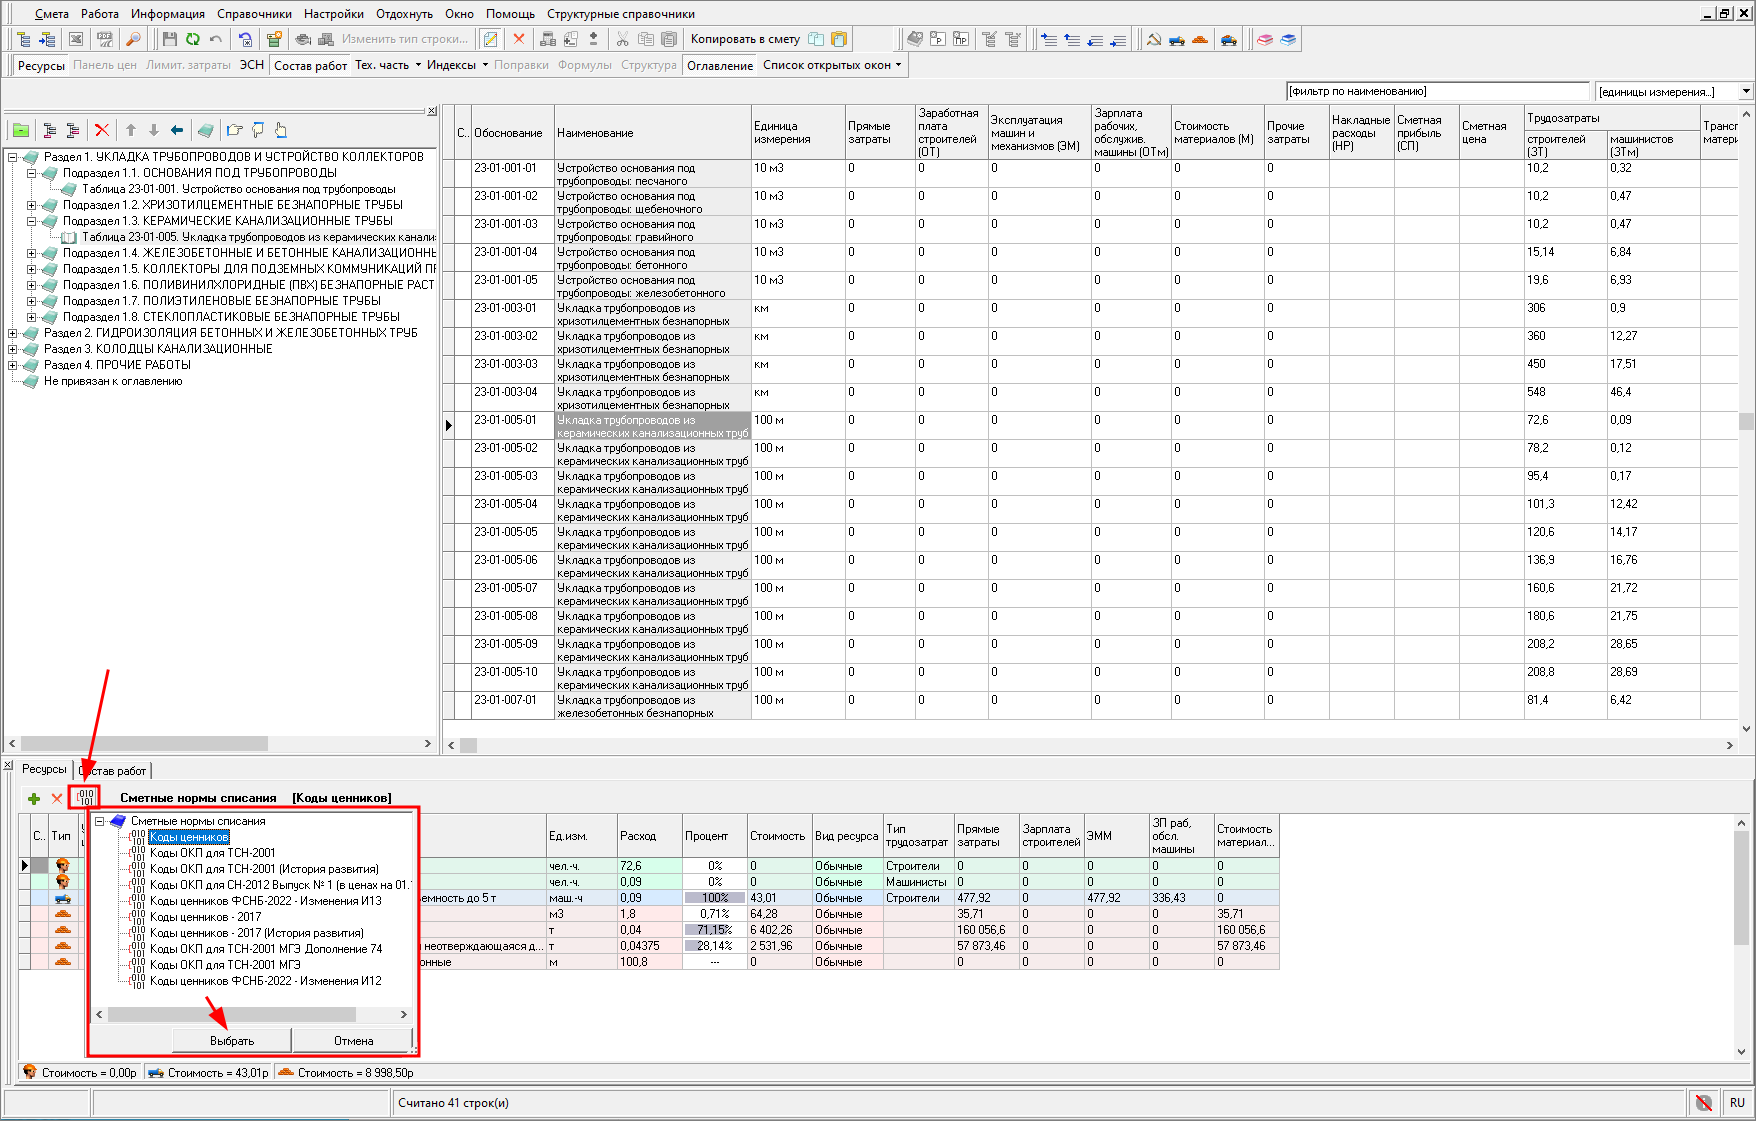Image resolution: width=1756 pixels, height=1121 pixels.
Task: Switch to bottom 'Состав работ' tab
Action: pyautogui.click(x=113, y=770)
